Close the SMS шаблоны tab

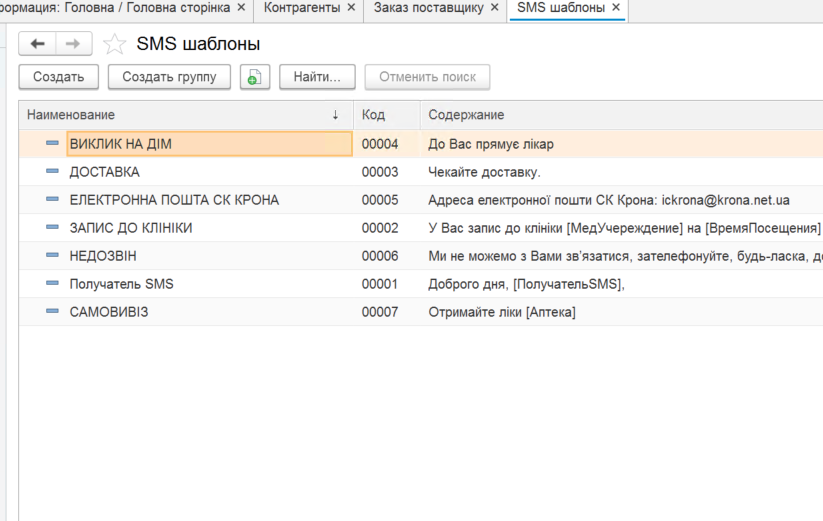[616, 8]
